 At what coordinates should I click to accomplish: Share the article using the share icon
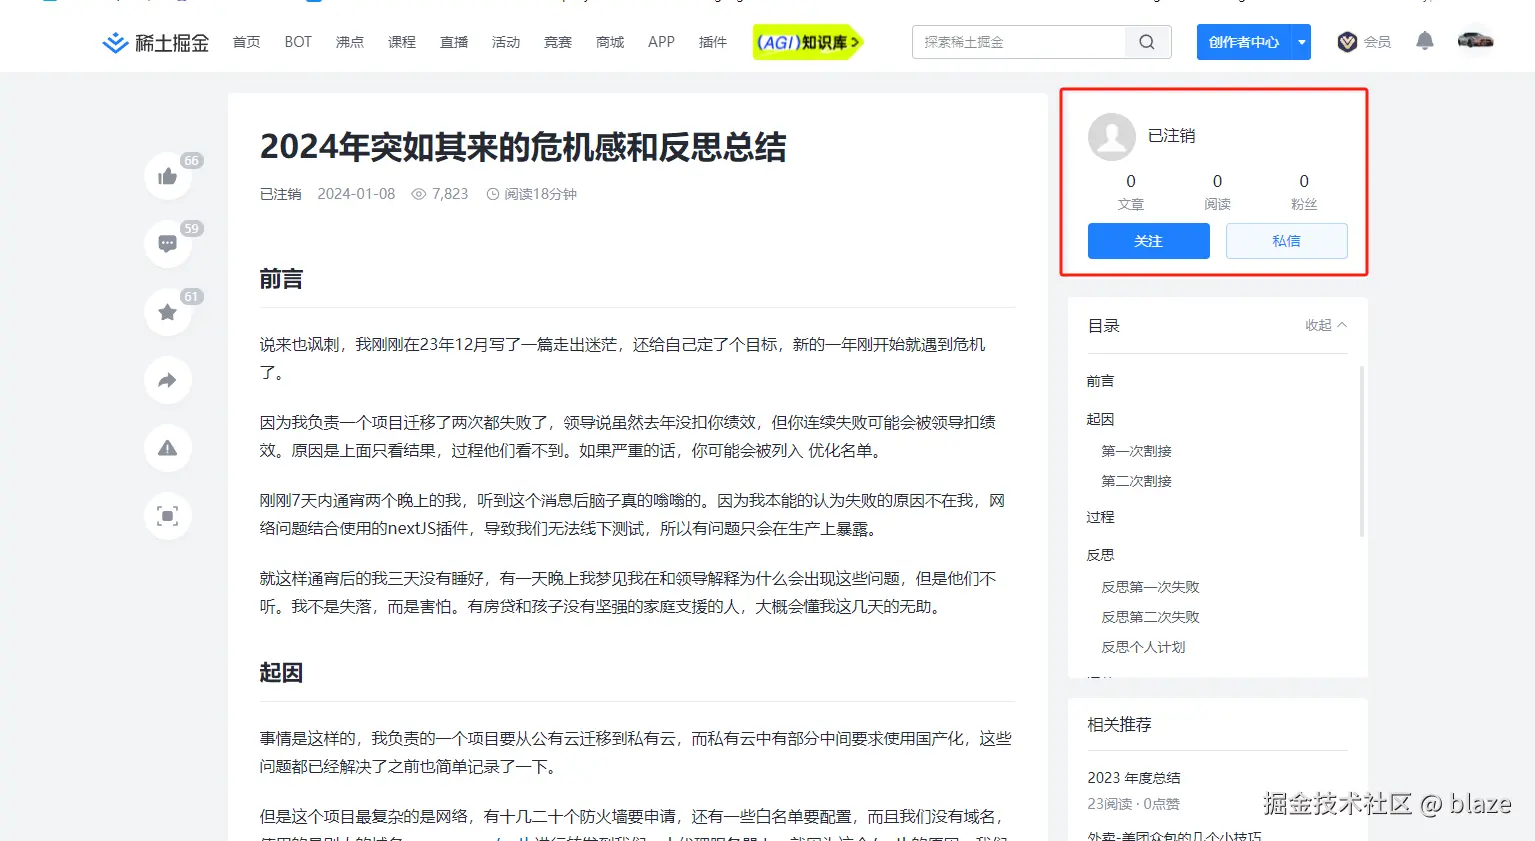point(167,380)
